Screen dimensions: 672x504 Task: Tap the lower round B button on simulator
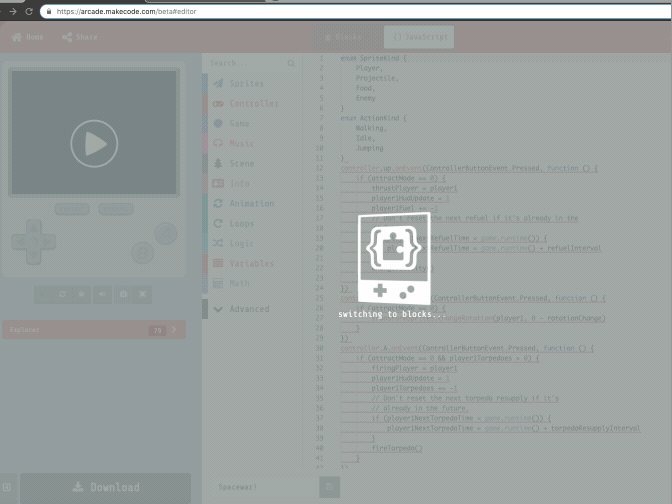143,253
